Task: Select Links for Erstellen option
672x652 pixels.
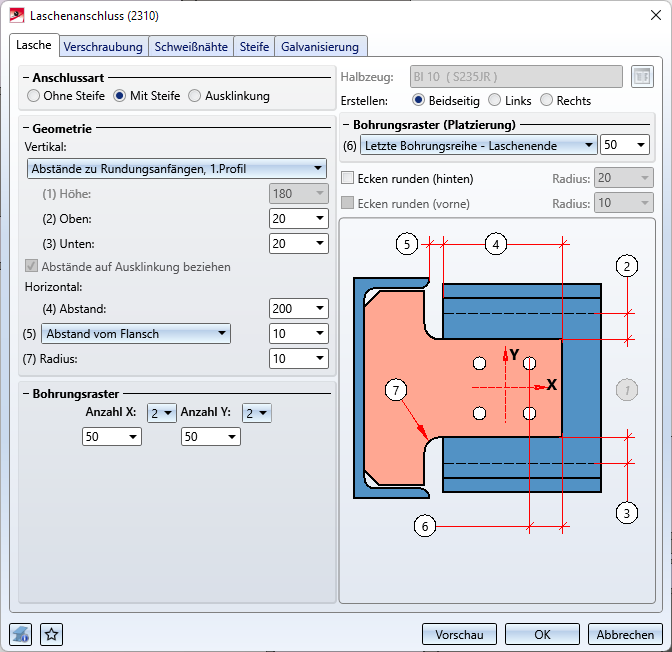Action: click(495, 100)
